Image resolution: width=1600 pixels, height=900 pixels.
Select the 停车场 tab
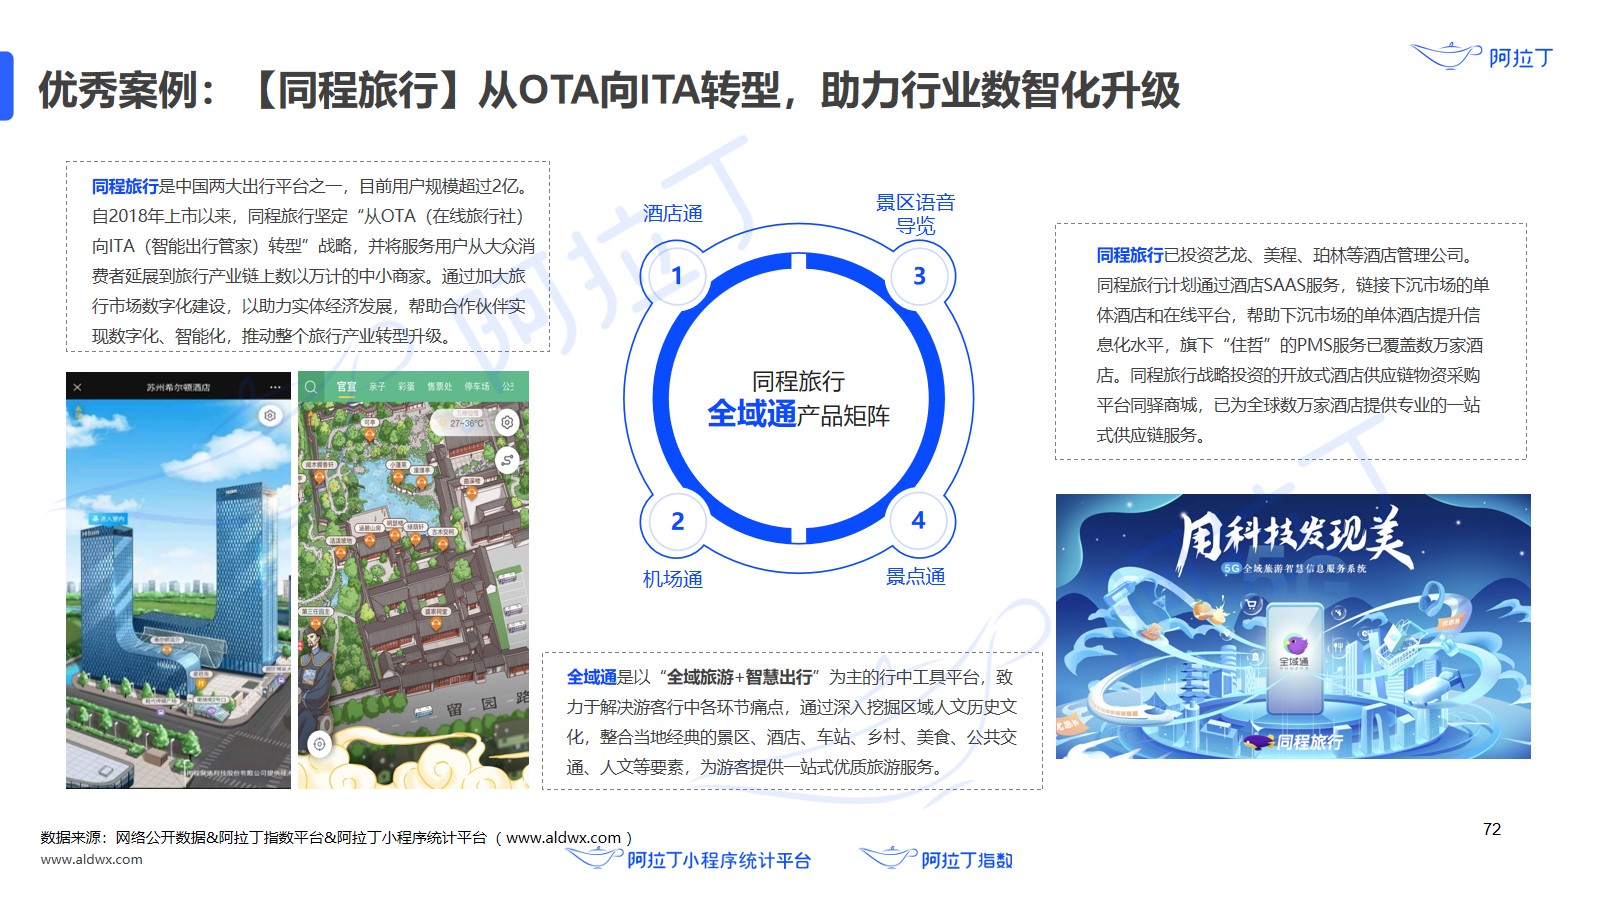(x=477, y=387)
